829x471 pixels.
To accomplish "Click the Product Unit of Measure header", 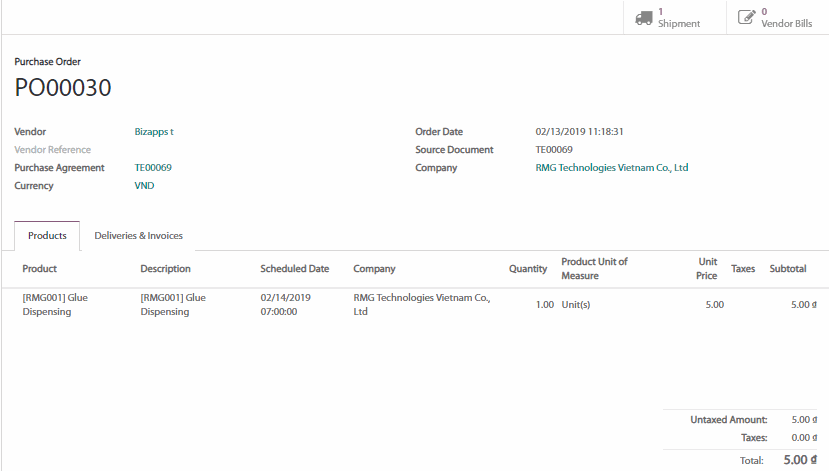I will tap(594, 268).
